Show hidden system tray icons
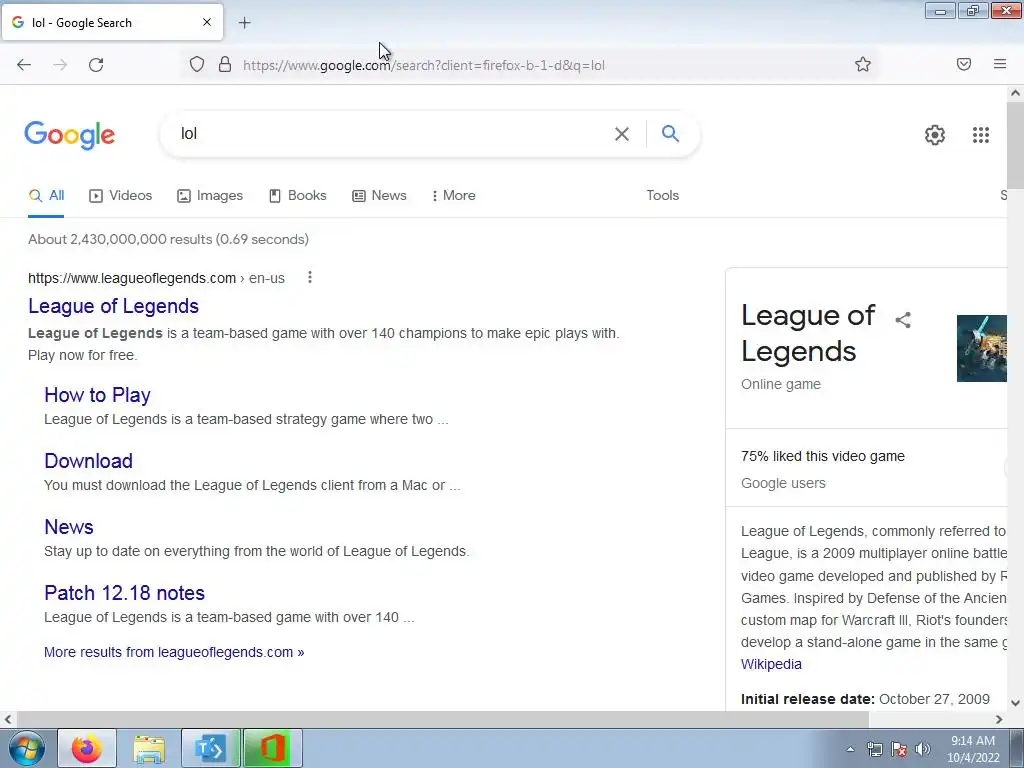Screen dimensions: 1024x768 (x=850, y=749)
